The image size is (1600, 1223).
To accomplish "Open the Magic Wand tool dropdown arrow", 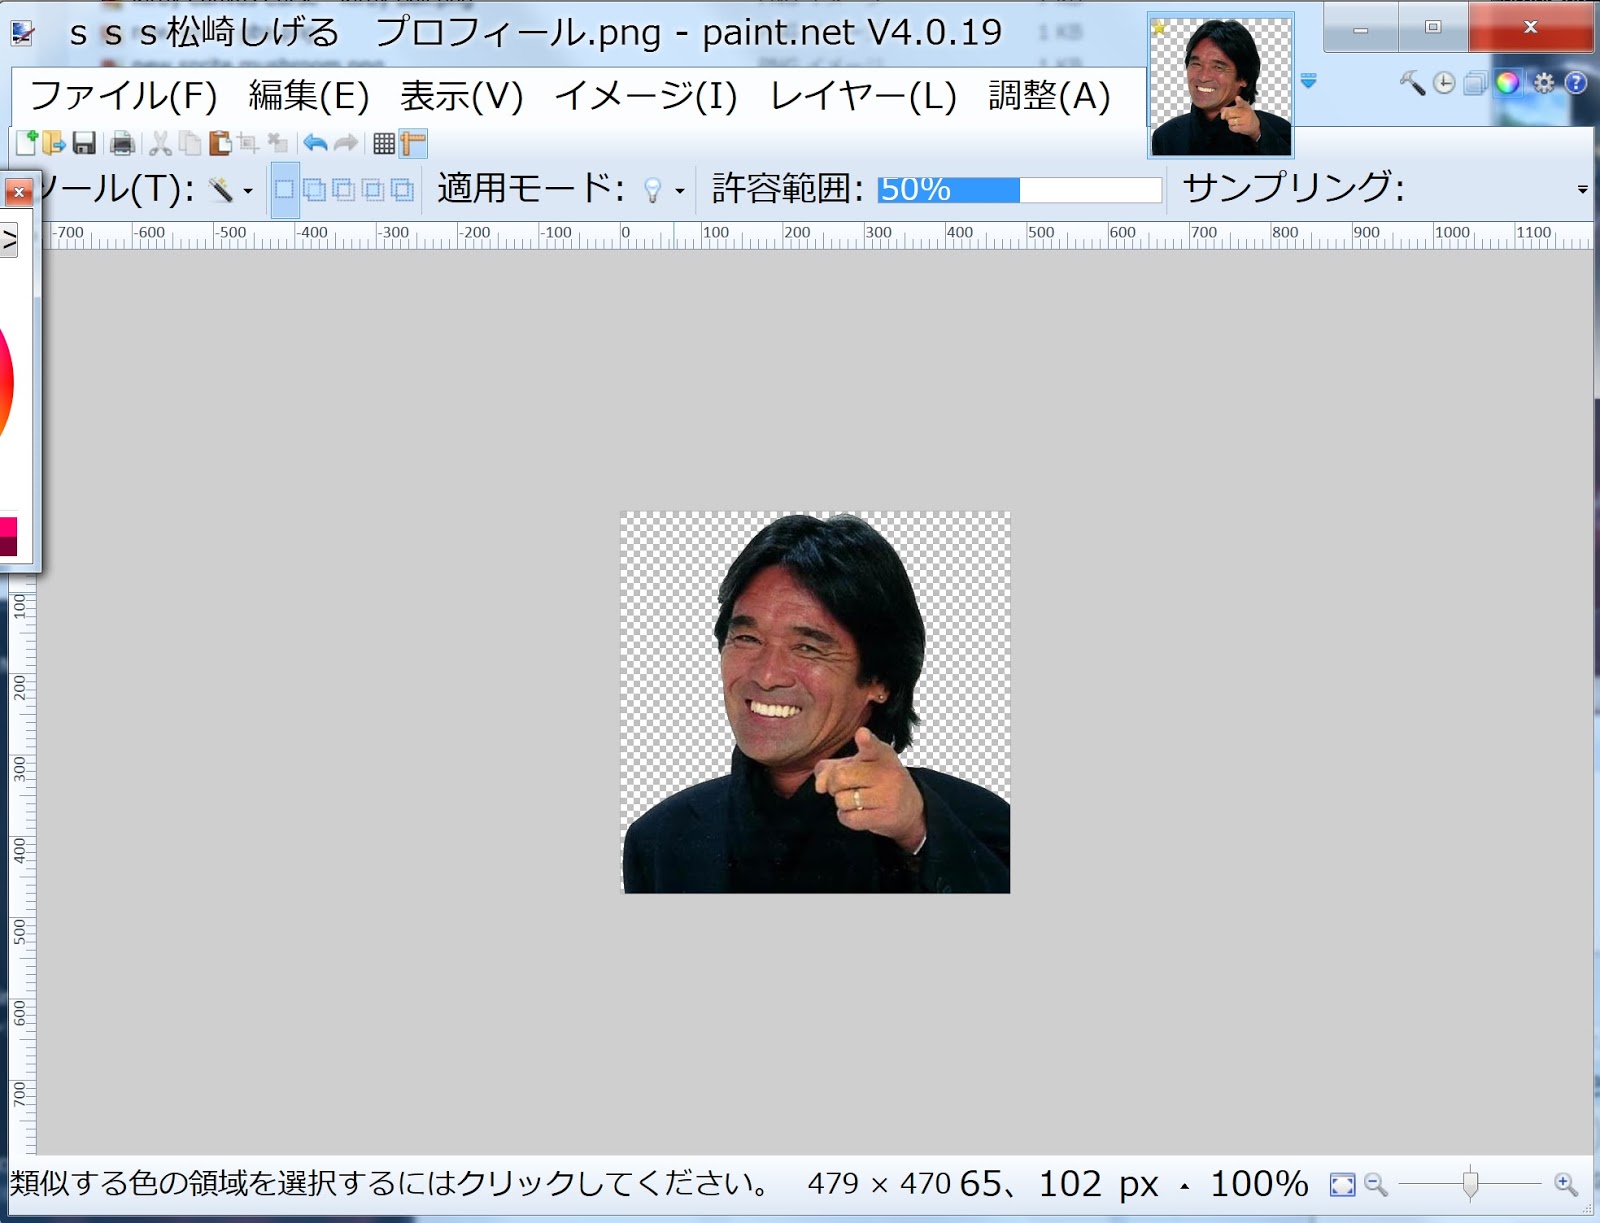I will click(x=247, y=190).
